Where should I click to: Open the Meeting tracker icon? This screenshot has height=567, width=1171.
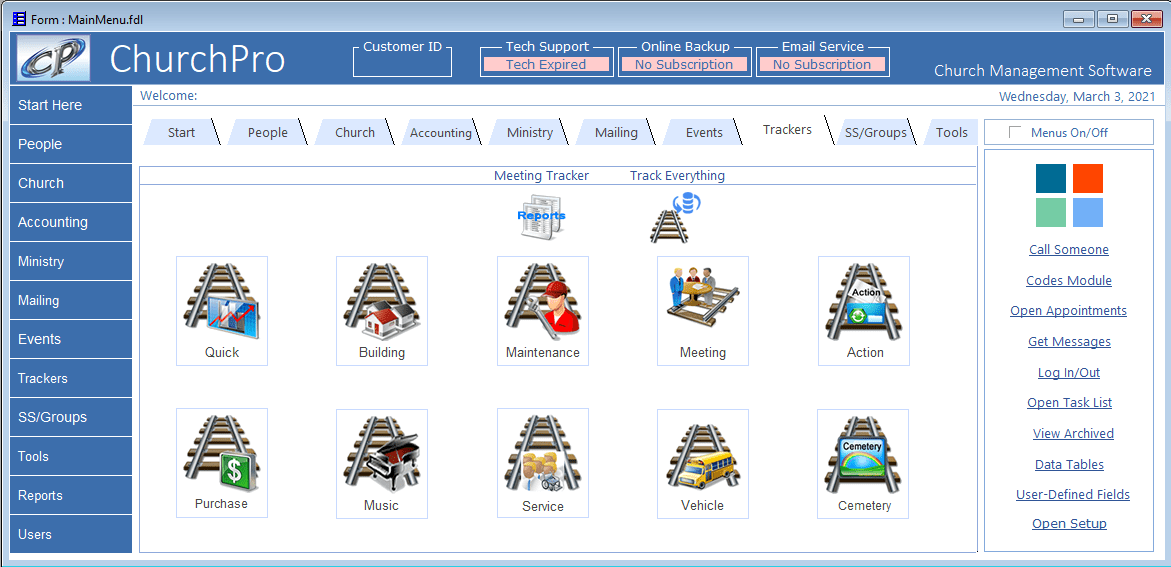(703, 311)
